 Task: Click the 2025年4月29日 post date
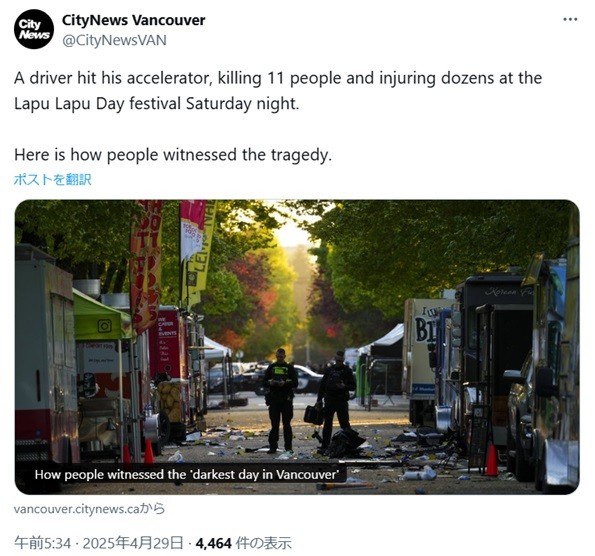click(133, 543)
